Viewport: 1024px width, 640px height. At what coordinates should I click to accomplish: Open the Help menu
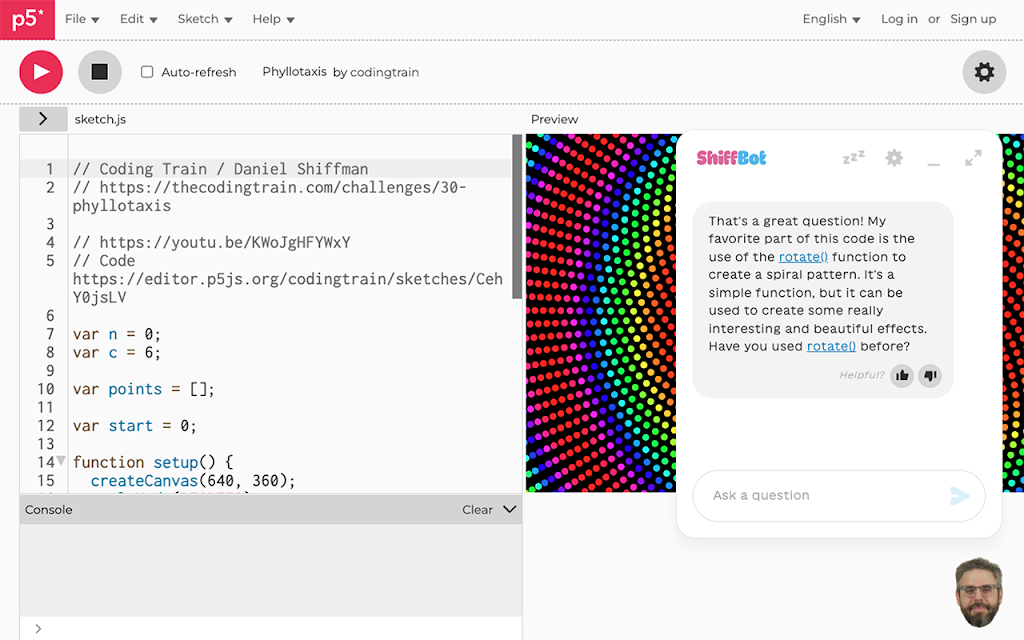click(273, 19)
